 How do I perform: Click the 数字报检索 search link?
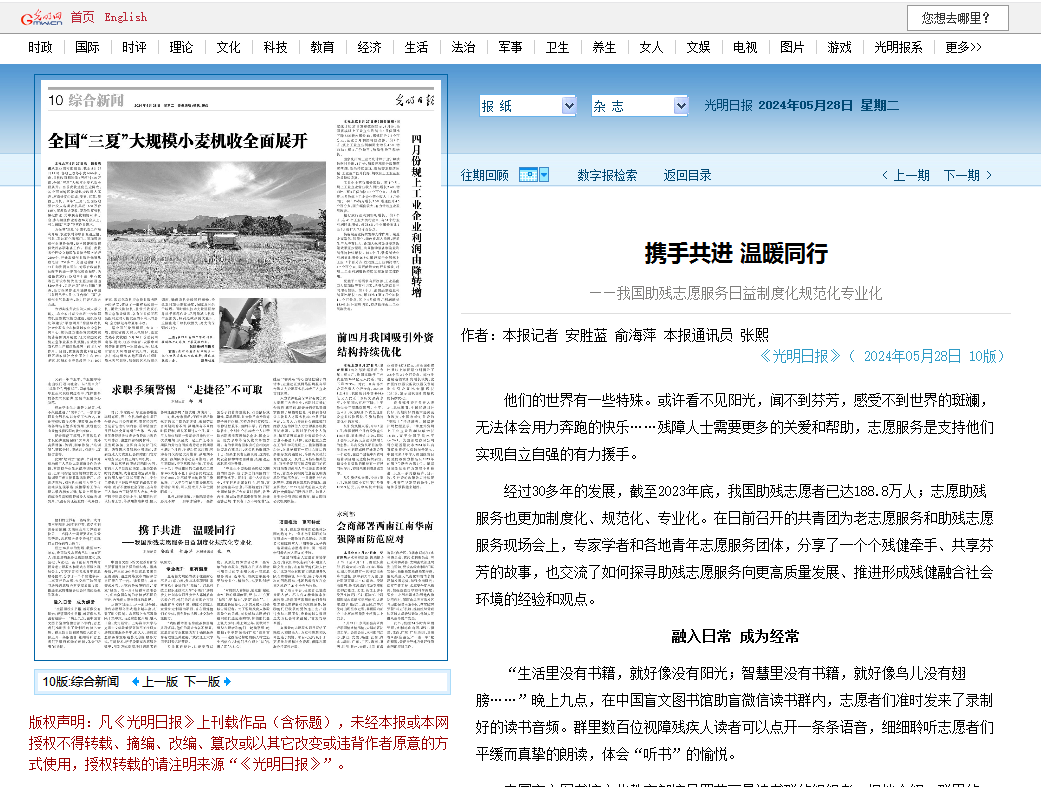[607, 175]
